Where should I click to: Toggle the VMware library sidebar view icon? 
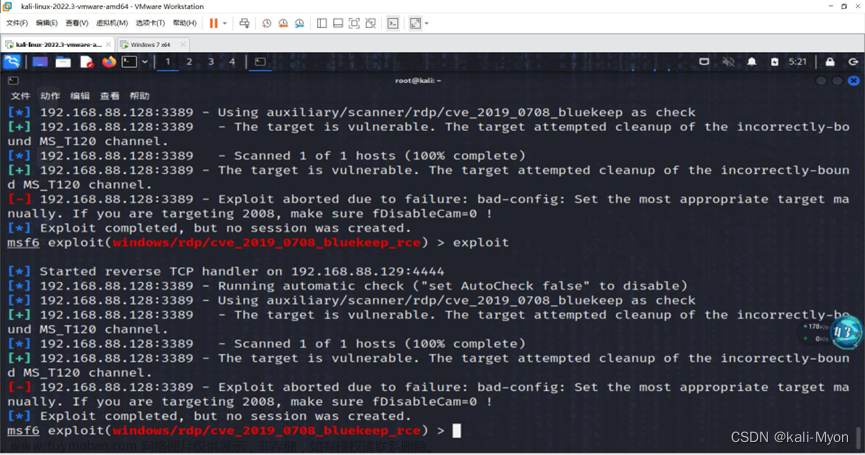tap(322, 23)
